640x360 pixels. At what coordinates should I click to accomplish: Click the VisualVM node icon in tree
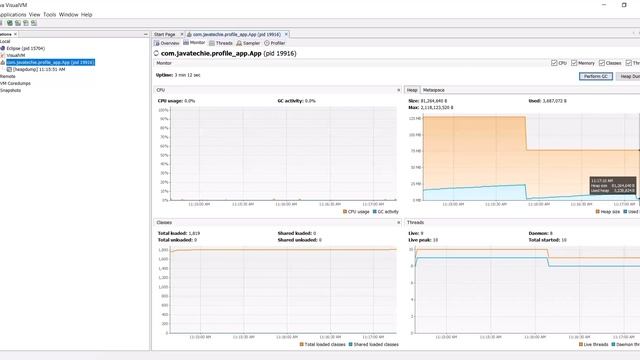click(x=2, y=55)
